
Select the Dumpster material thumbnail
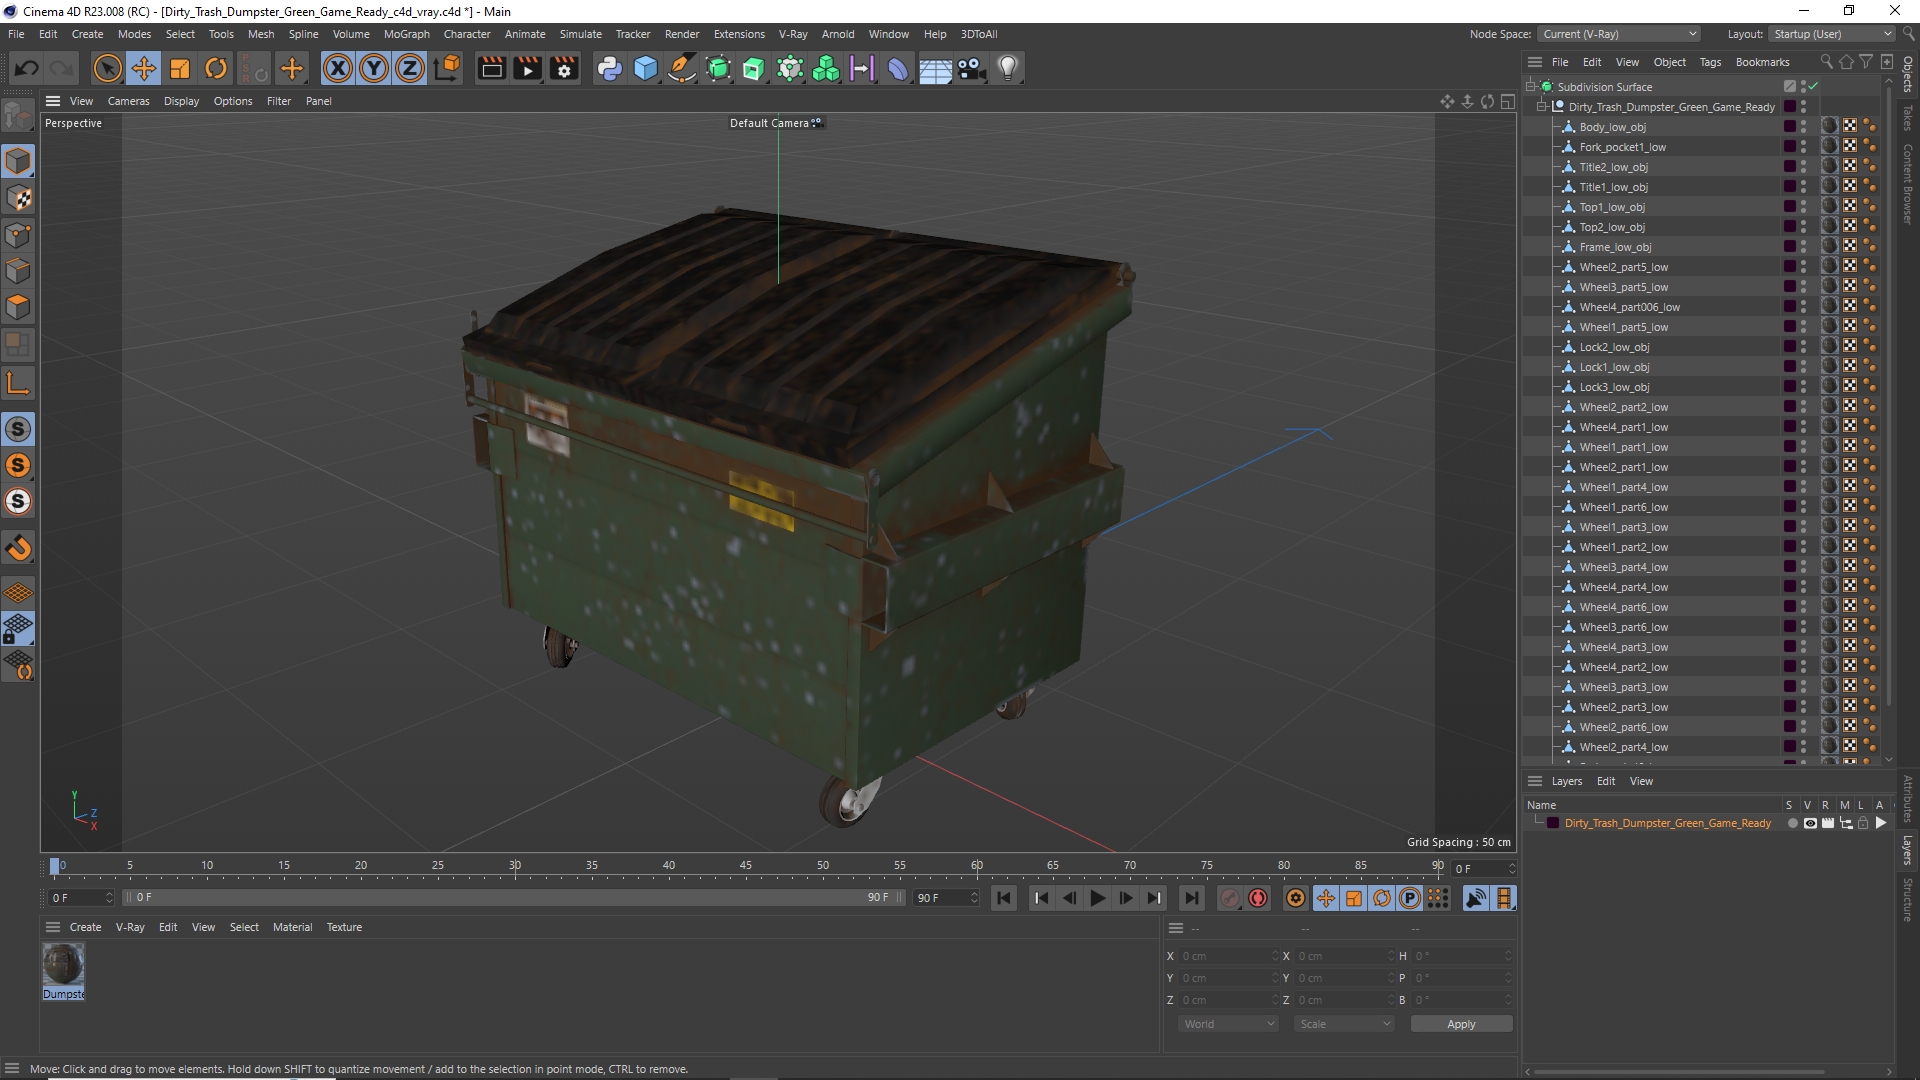pos(63,965)
